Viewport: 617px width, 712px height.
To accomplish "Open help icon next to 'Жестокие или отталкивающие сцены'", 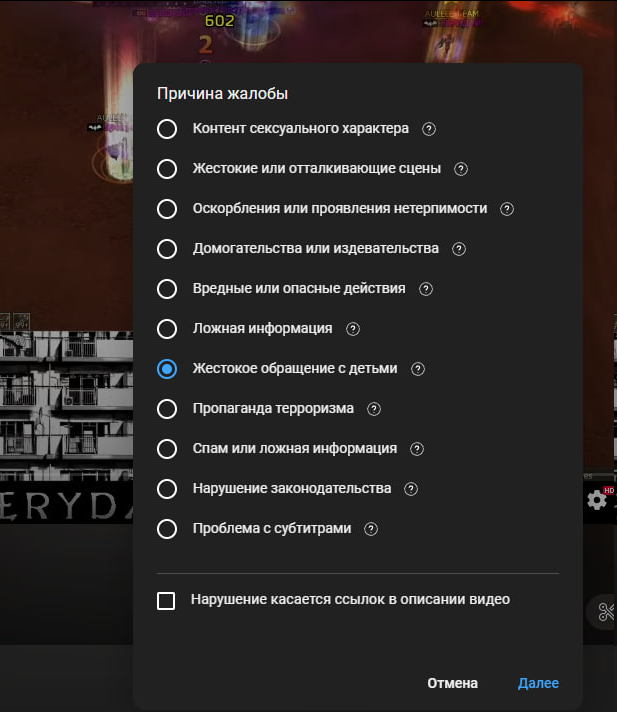I will [x=461, y=169].
